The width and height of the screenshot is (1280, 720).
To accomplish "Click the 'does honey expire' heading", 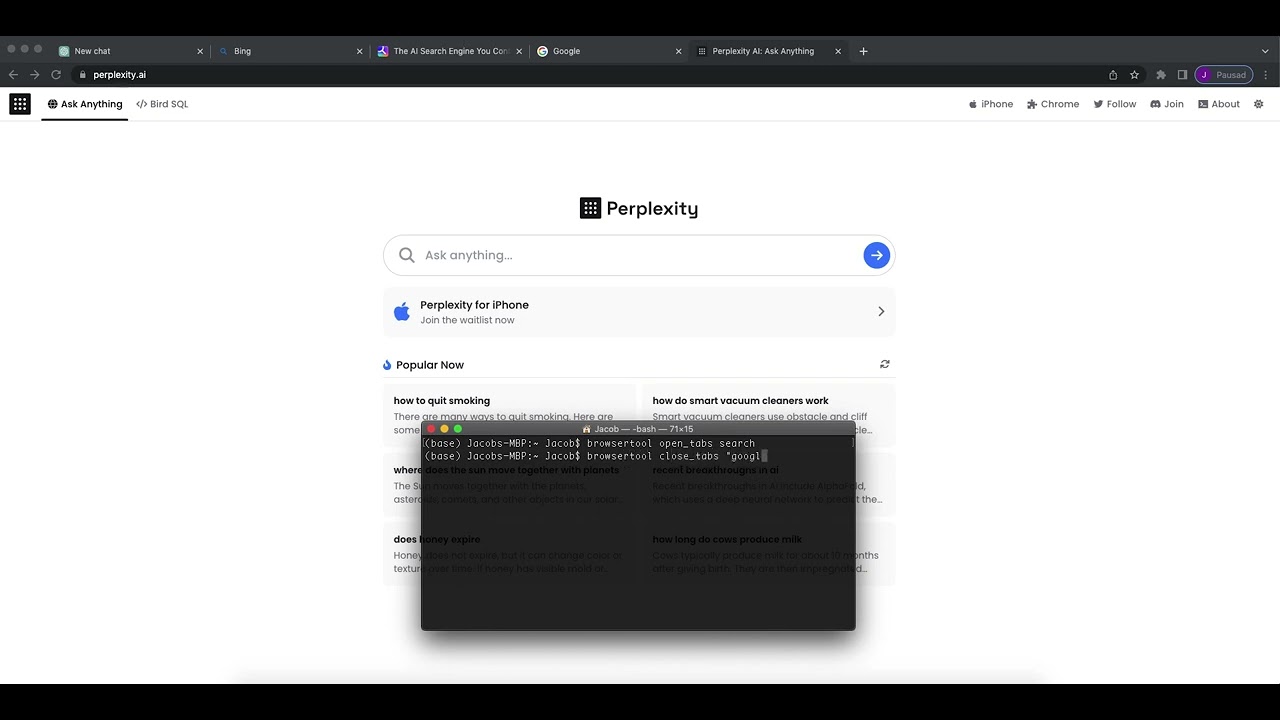I will click(437, 540).
